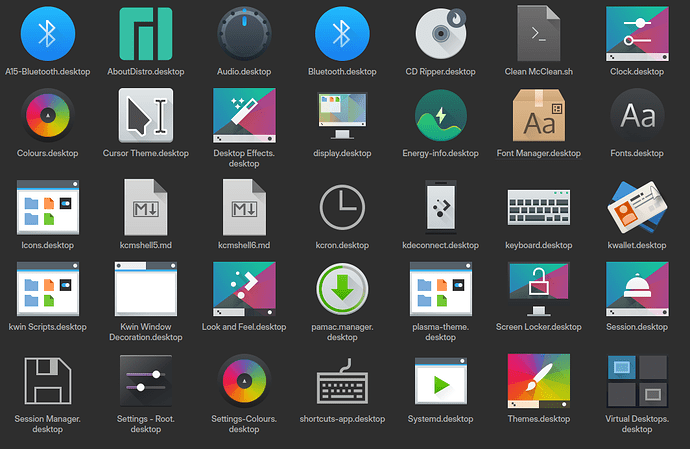Open the Look and Feel.desktop icon
The image size is (690, 449).
pyautogui.click(x=244, y=289)
